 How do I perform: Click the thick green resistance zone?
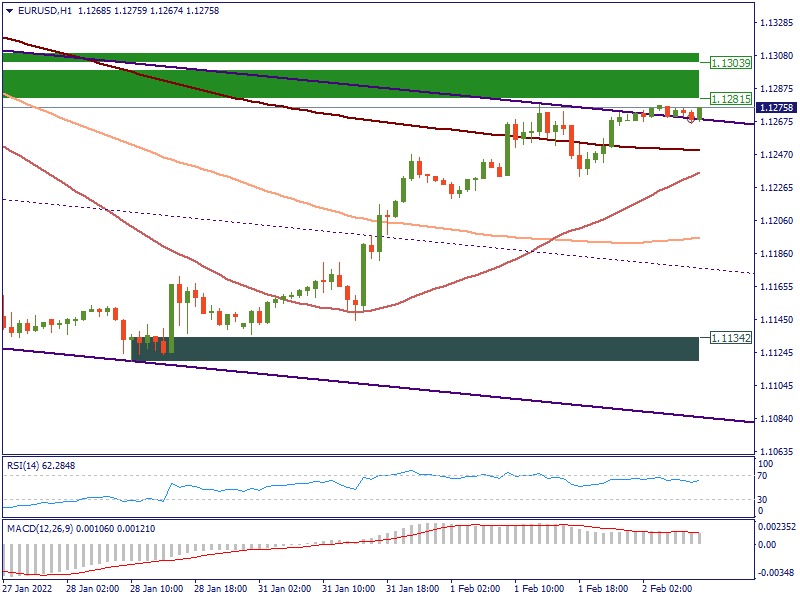point(350,84)
